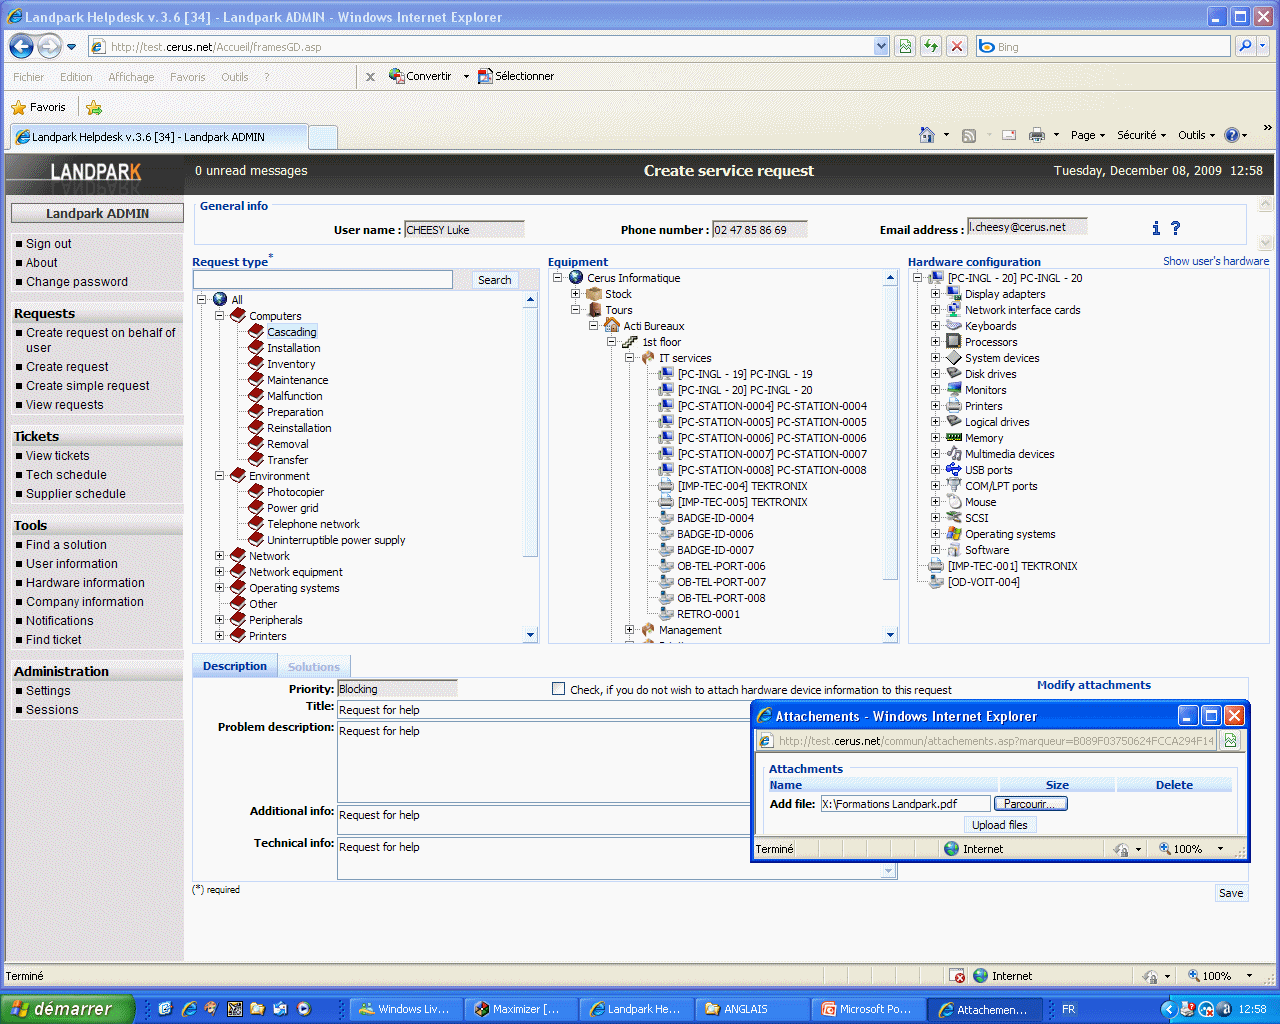The image size is (1280, 1024).
Task: Collapse the Computers request type node
Action: tap(219, 315)
